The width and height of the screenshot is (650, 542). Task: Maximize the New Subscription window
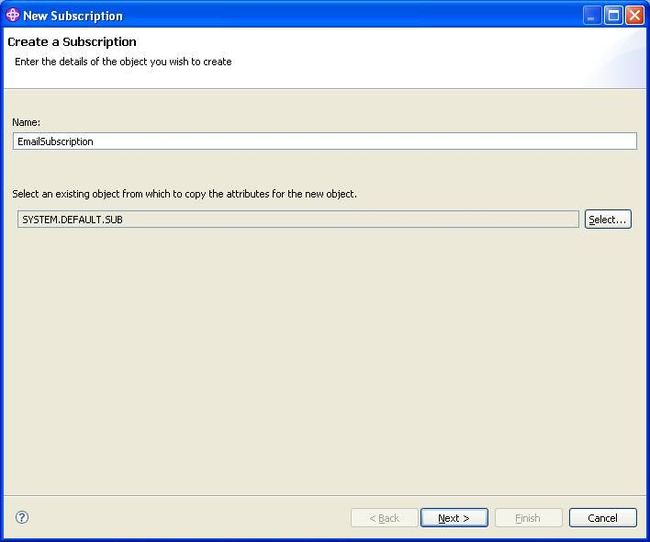click(613, 16)
